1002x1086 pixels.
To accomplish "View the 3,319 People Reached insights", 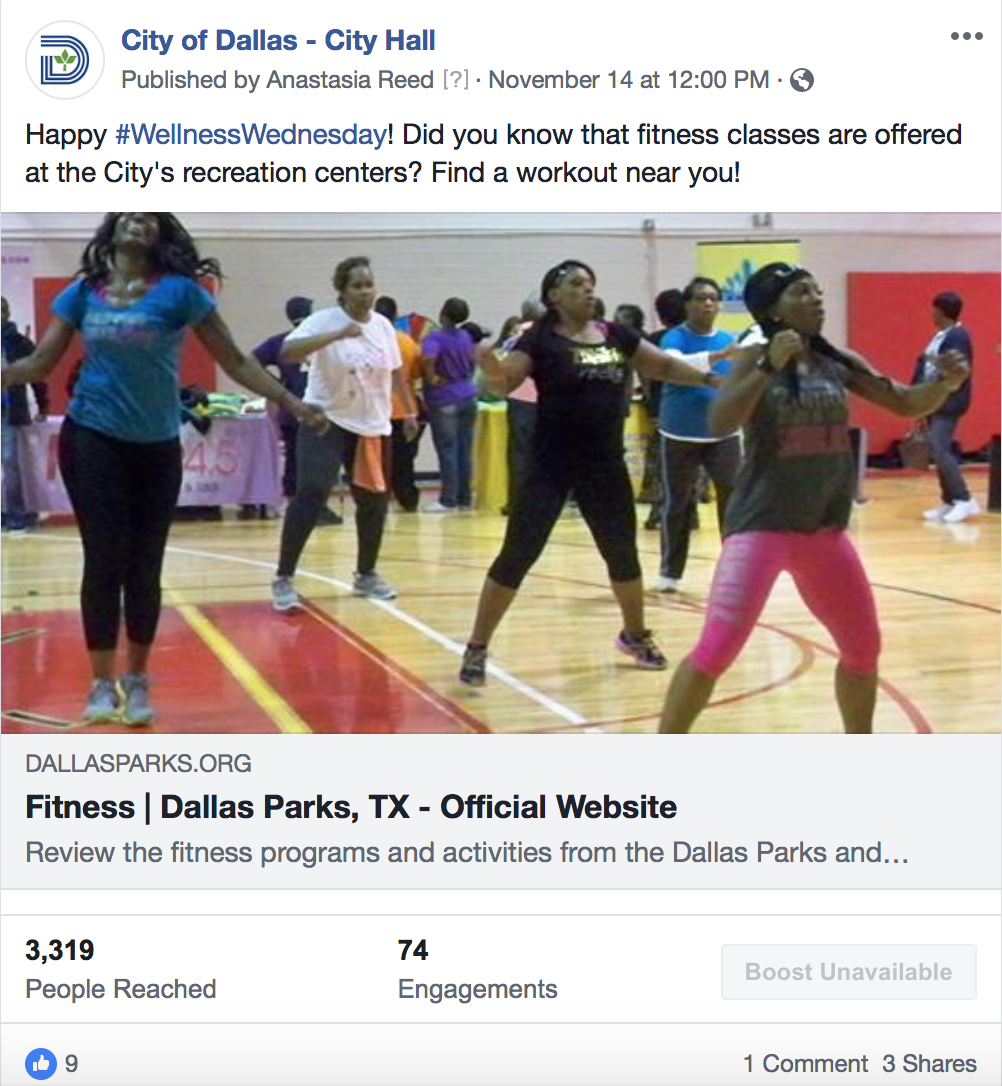I will [x=120, y=969].
